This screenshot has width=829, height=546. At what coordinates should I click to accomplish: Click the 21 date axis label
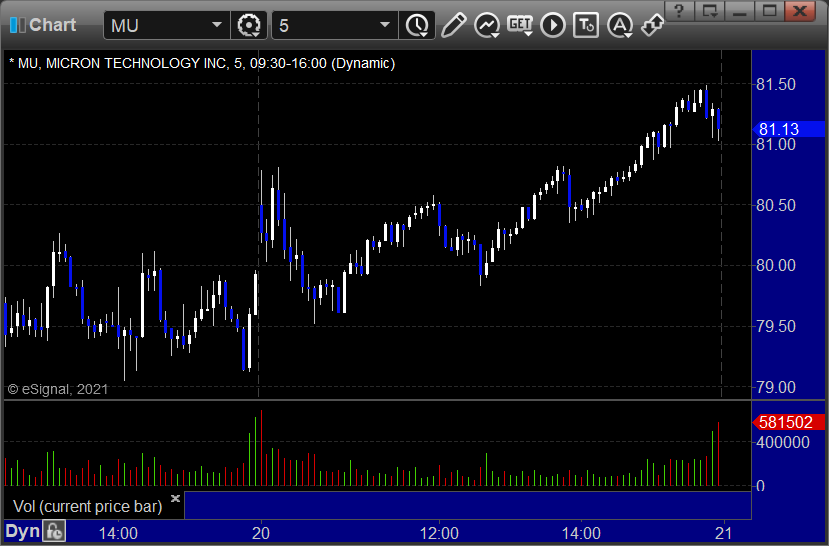pos(723,533)
